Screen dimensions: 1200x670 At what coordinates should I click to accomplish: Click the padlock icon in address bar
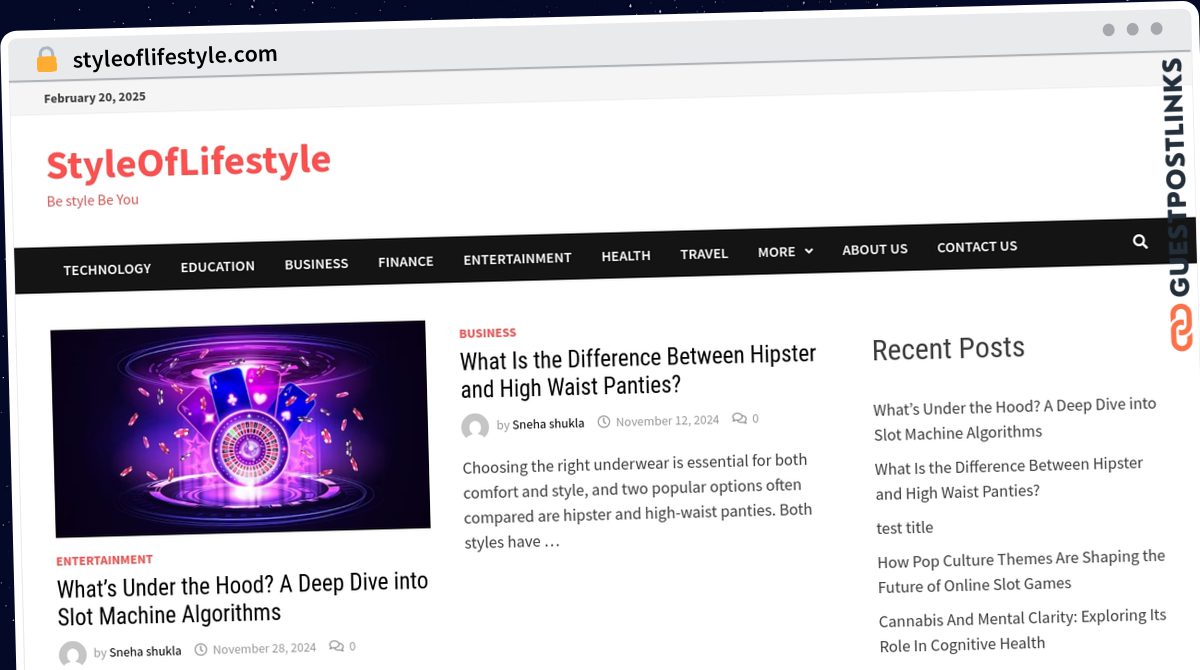click(x=46, y=60)
